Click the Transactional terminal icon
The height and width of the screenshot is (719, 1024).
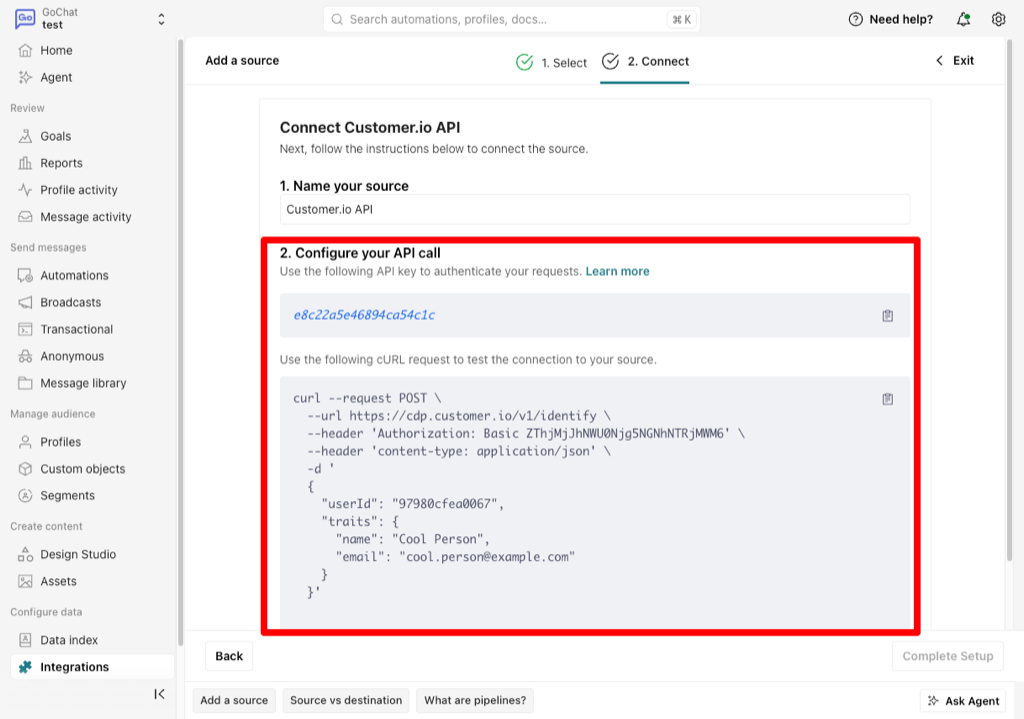pos(25,329)
